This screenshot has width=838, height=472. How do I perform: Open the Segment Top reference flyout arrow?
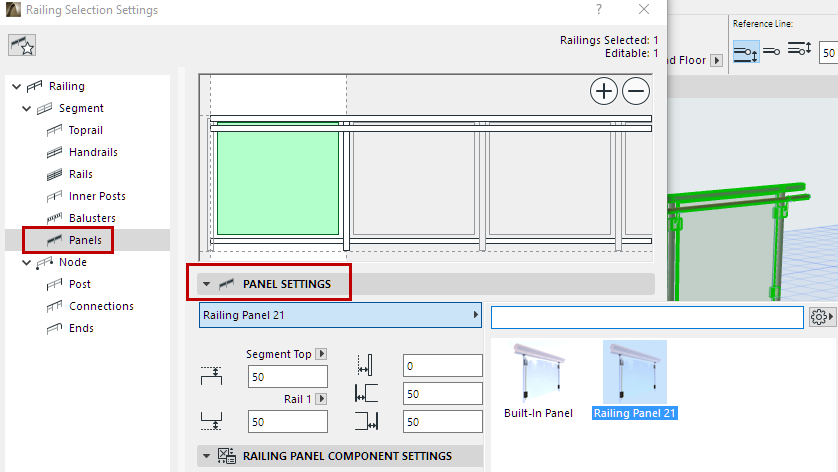coord(321,354)
